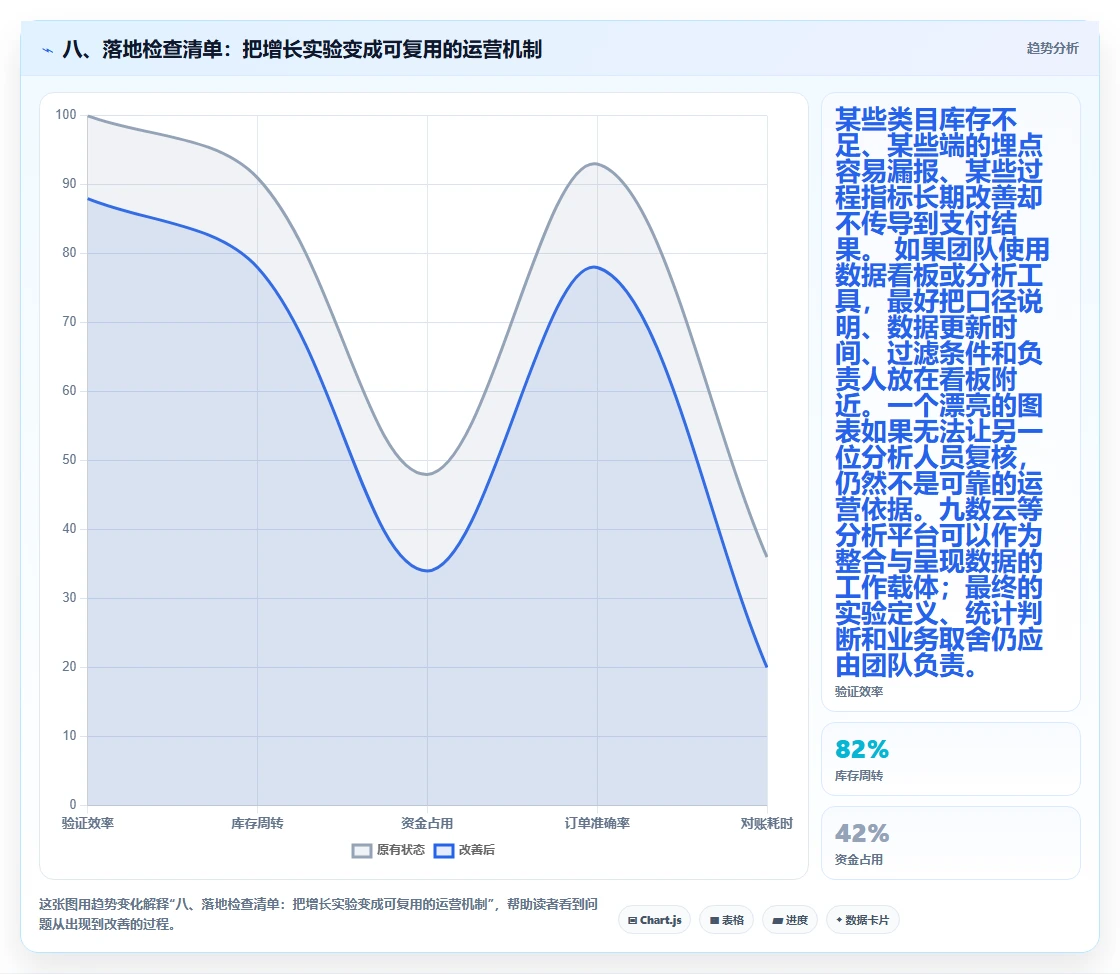This screenshot has width=1120, height=974.
Task: Click the 对账耗时 x-axis label
Action: pyautogui.click(x=766, y=823)
